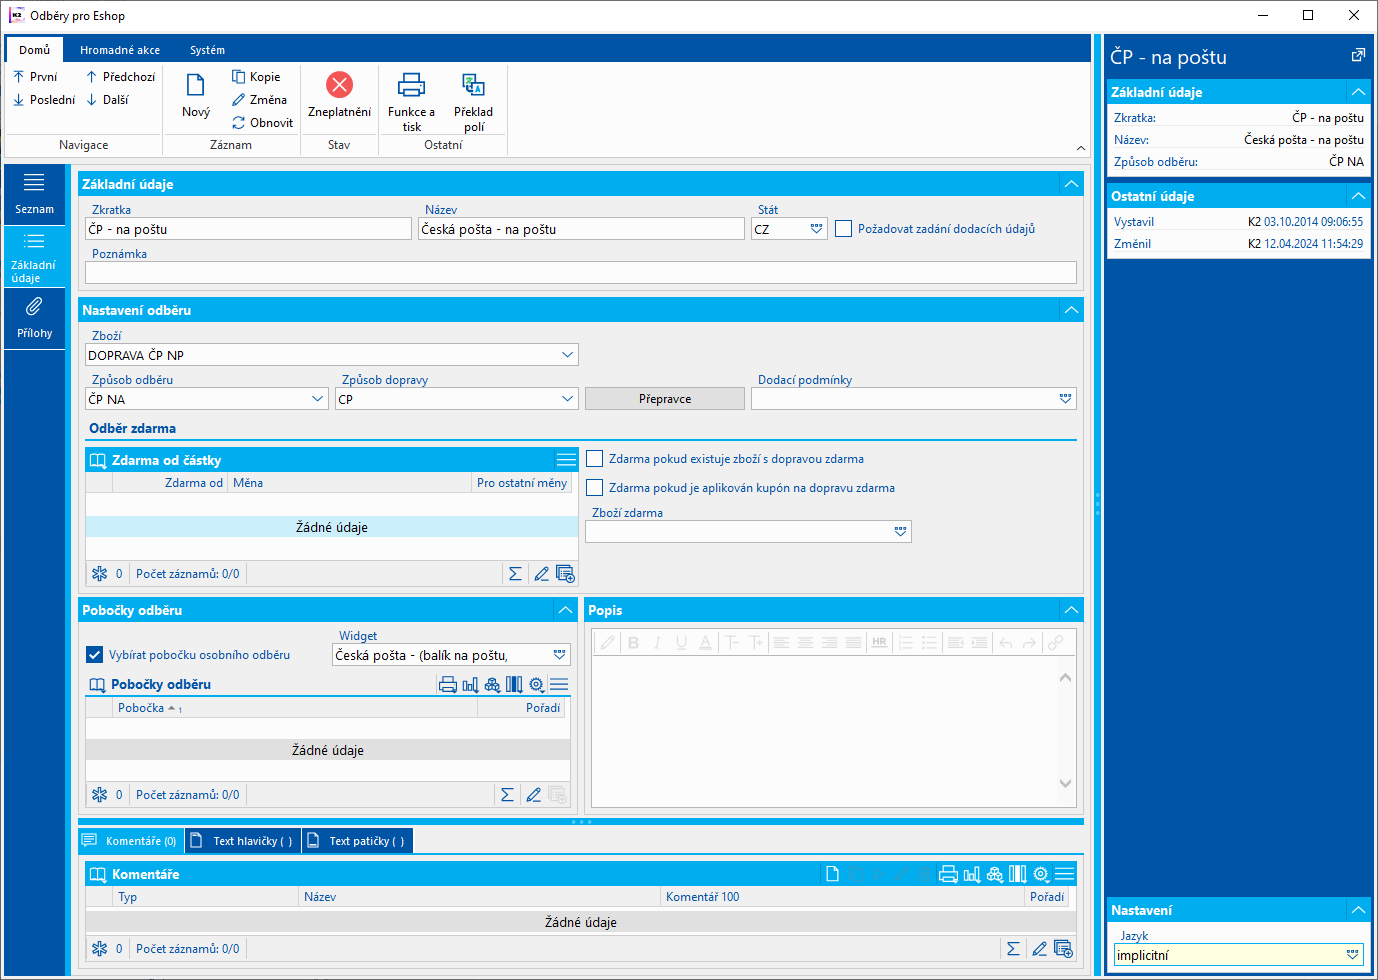This screenshot has height=980, width=1378.
Task: Click sum icon in Pobočky odběru footer
Action: coord(507,795)
